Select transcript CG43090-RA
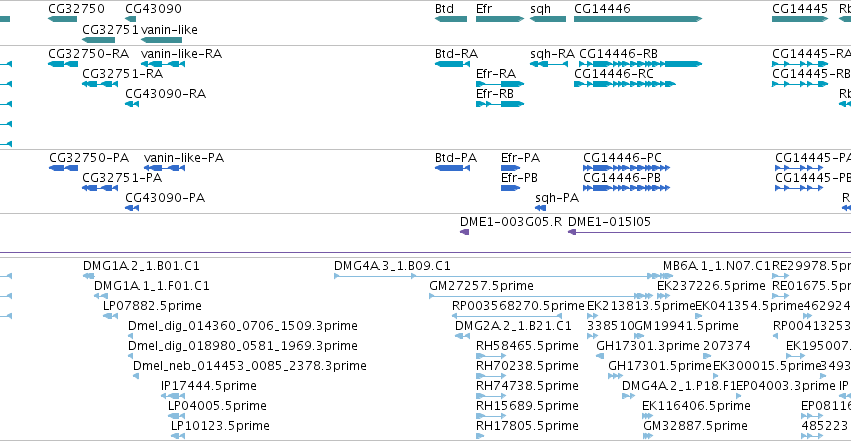Image resolution: width=851 pixels, height=441 pixels. [132, 104]
